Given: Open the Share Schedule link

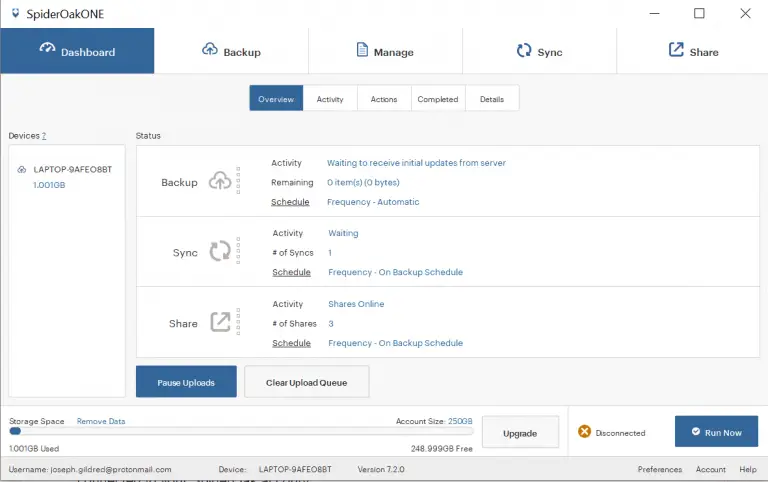Looking at the screenshot, I should click(x=291, y=343).
